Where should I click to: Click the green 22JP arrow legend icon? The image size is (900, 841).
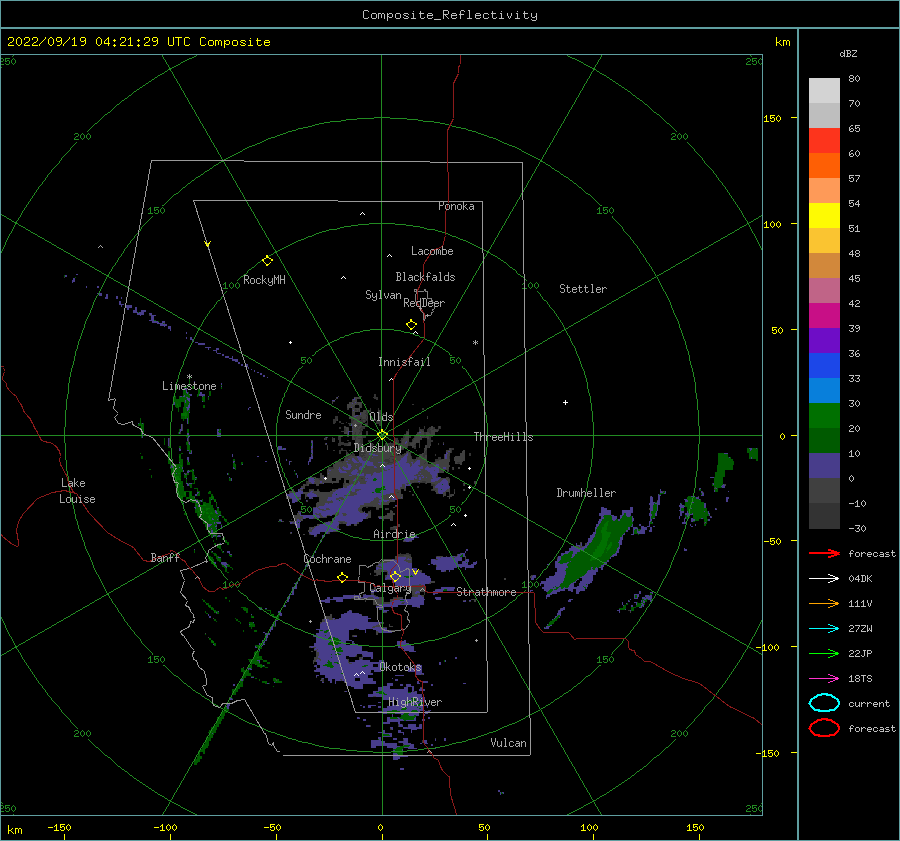[x=824, y=653]
